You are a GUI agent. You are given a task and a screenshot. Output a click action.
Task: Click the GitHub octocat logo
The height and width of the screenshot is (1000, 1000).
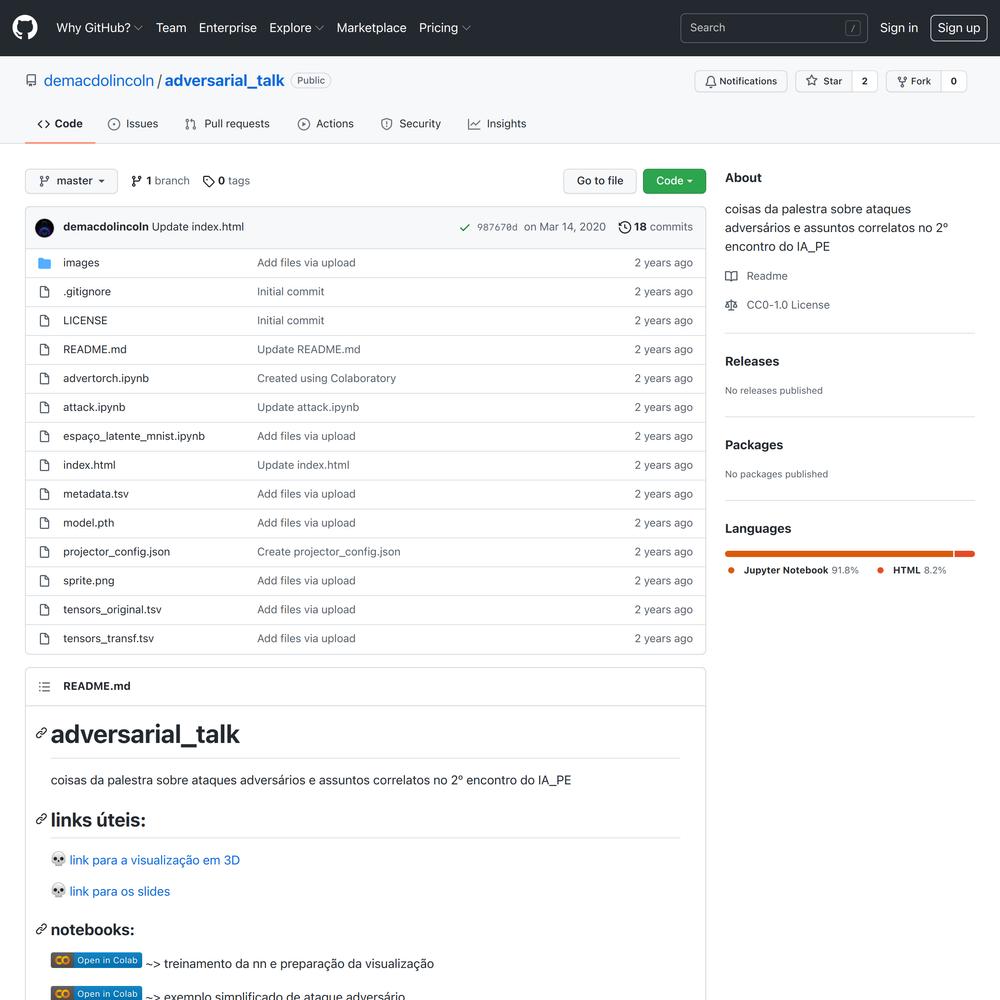(x=25, y=27)
